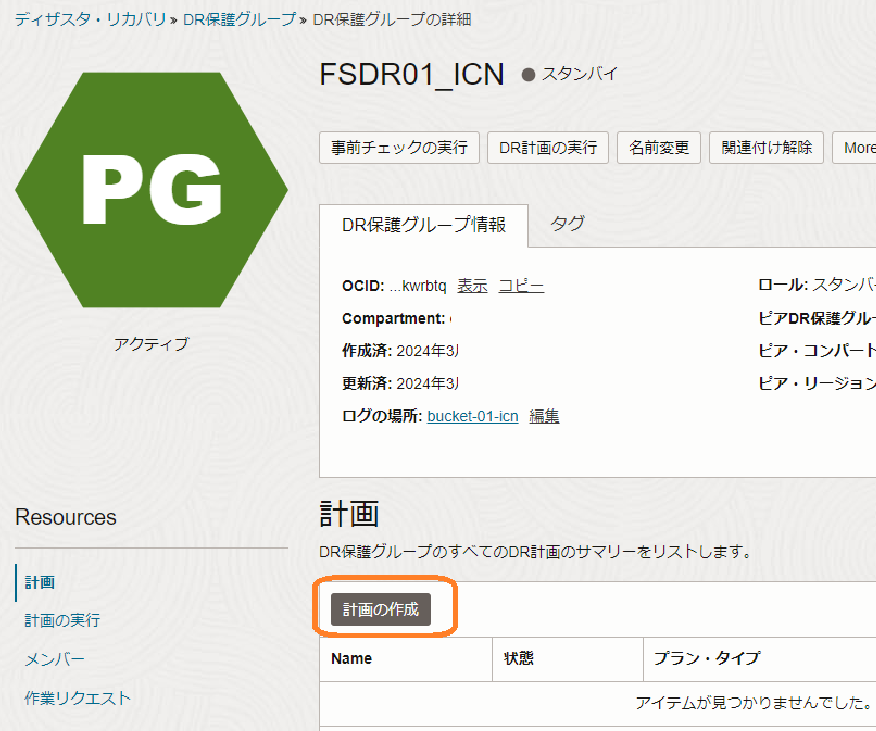Viewport: 876px width, 731px height.
Task: Switch to the タグ tab
Action: [568, 225]
